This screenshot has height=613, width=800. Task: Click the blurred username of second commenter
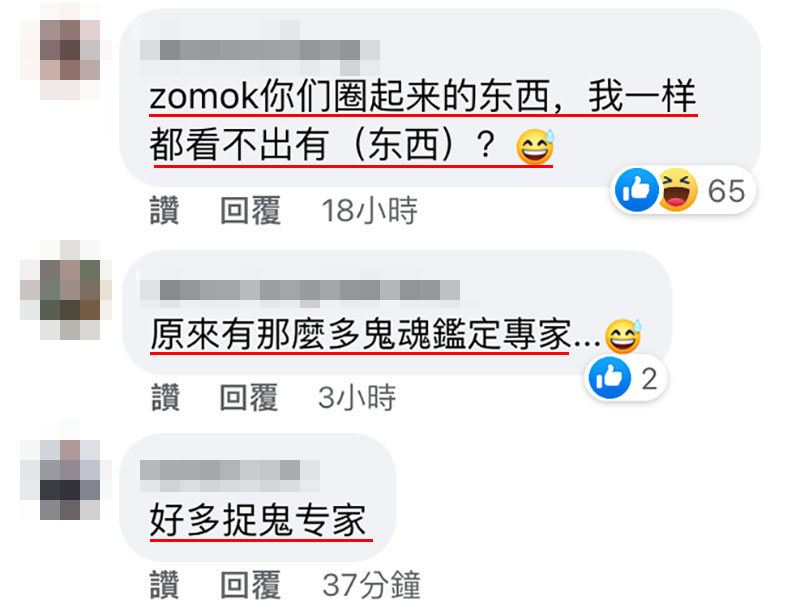click(x=300, y=290)
